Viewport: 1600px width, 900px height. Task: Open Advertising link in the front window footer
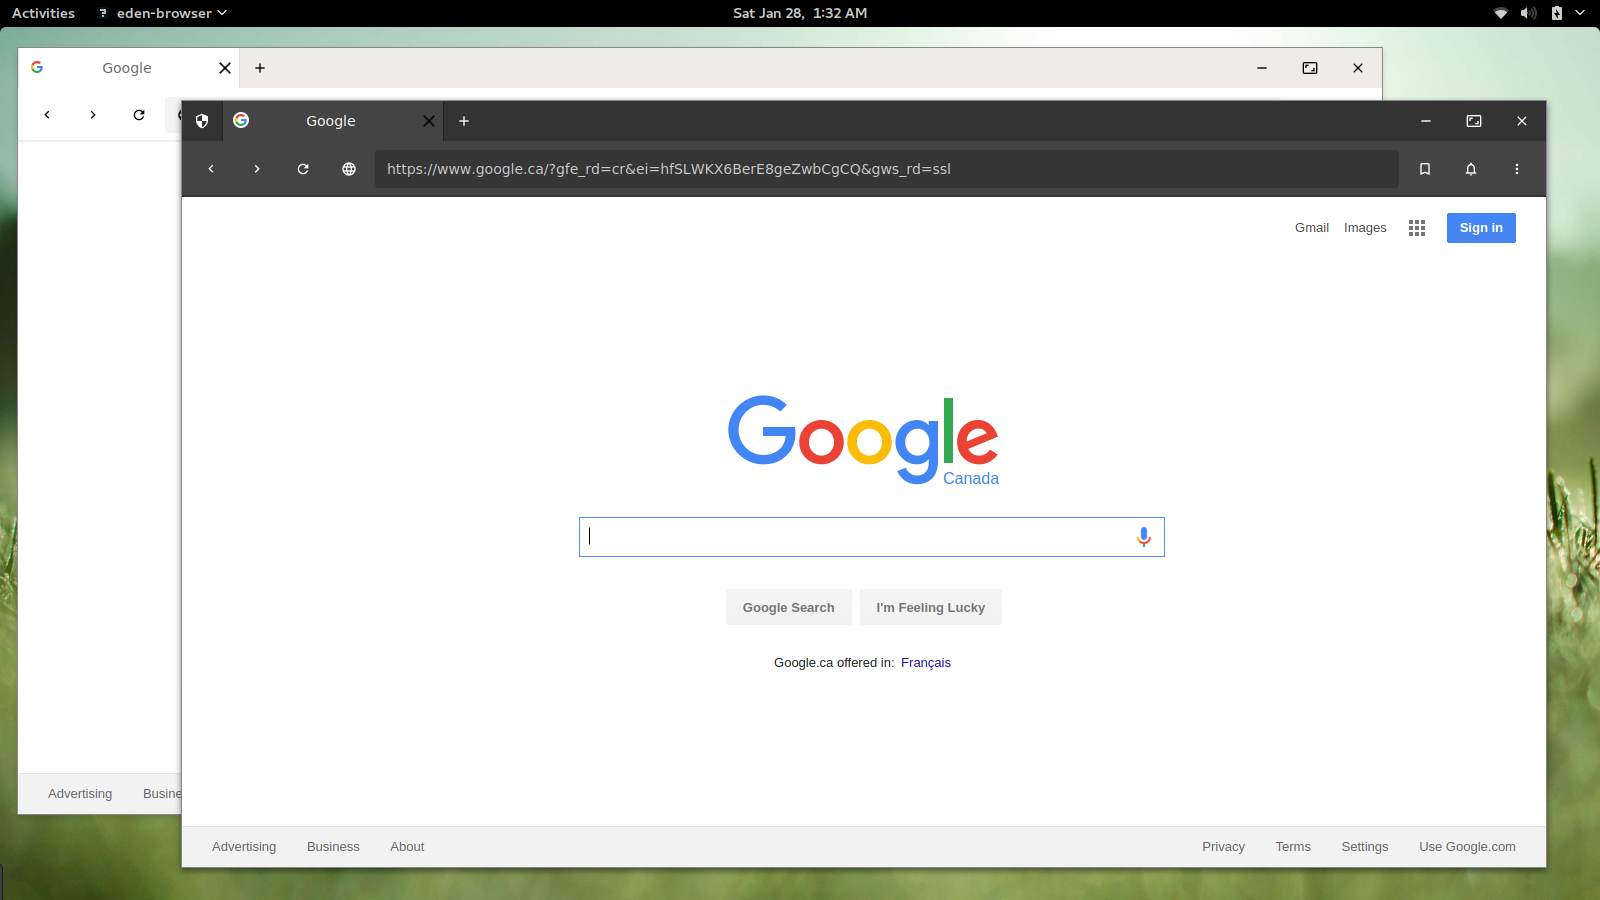click(244, 847)
